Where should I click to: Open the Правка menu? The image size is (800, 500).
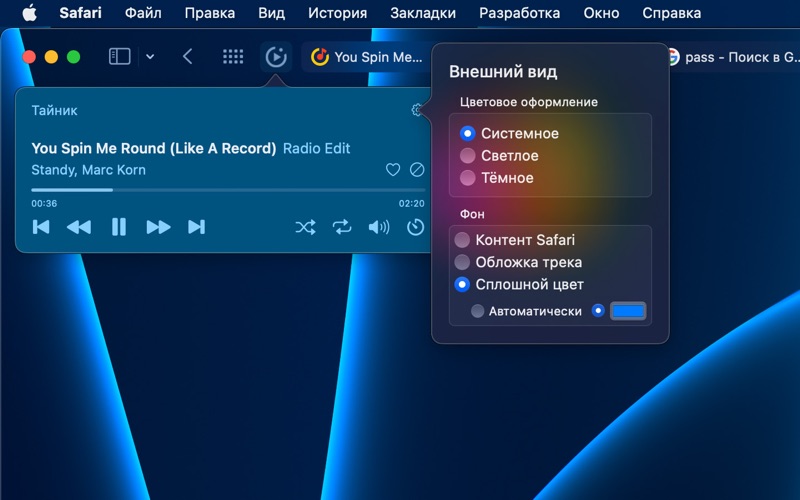[210, 13]
